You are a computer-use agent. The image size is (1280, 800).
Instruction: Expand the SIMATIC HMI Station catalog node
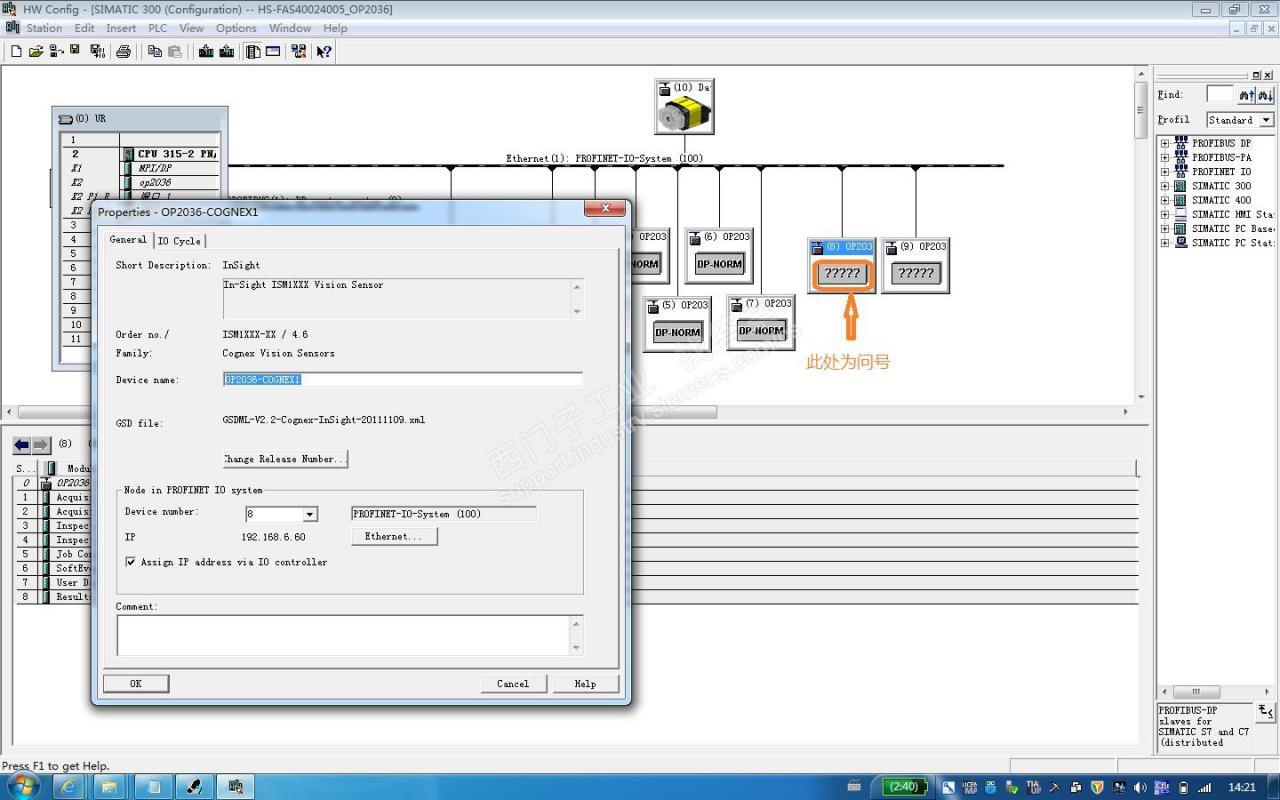pos(1164,214)
